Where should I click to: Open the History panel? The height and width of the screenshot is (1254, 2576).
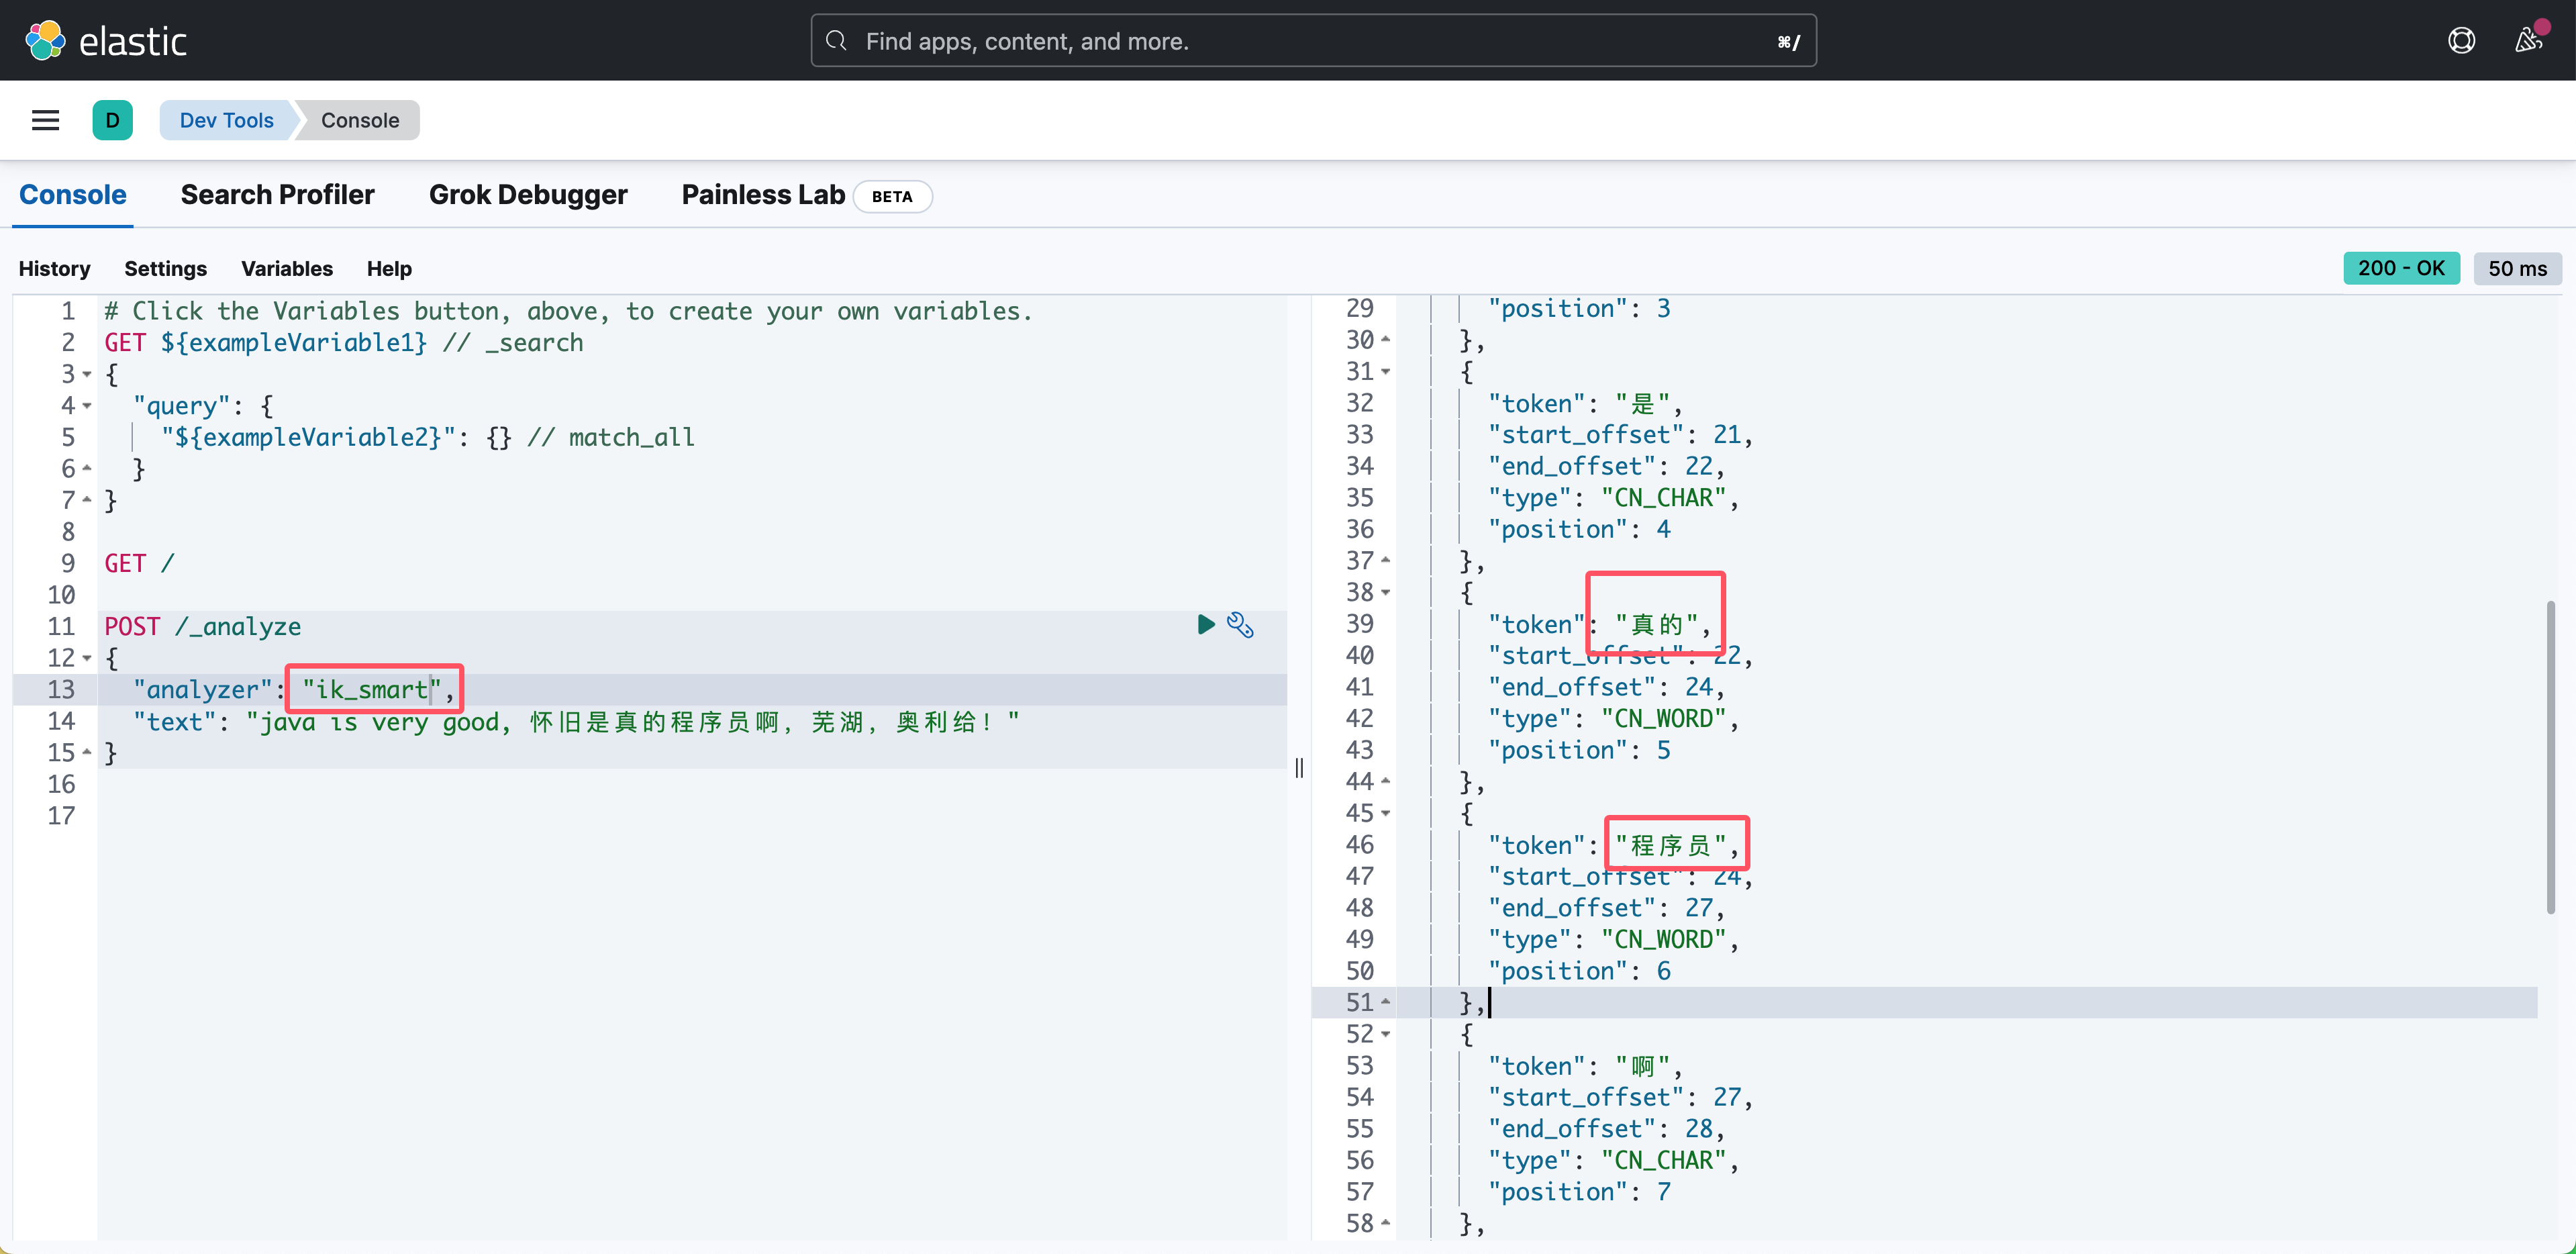tap(54, 268)
